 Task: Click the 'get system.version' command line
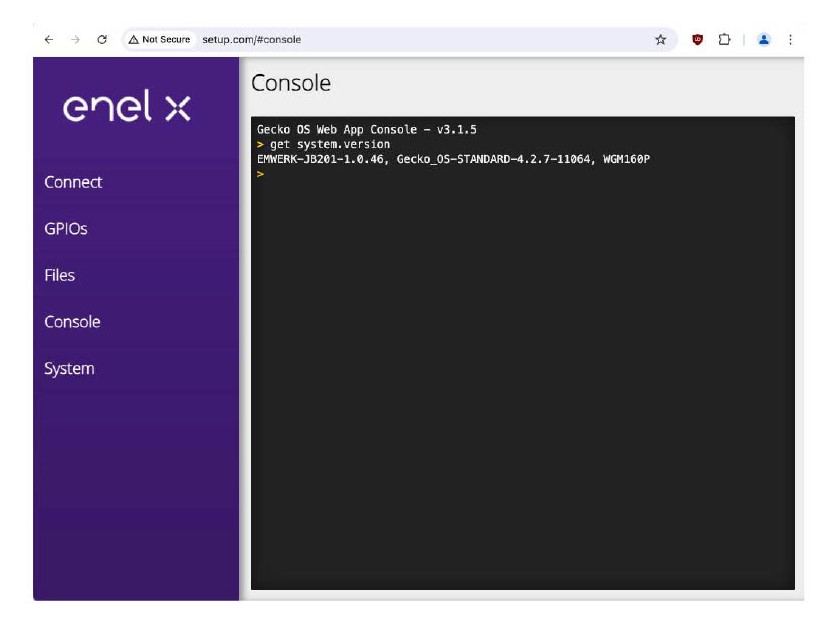pos(330,145)
